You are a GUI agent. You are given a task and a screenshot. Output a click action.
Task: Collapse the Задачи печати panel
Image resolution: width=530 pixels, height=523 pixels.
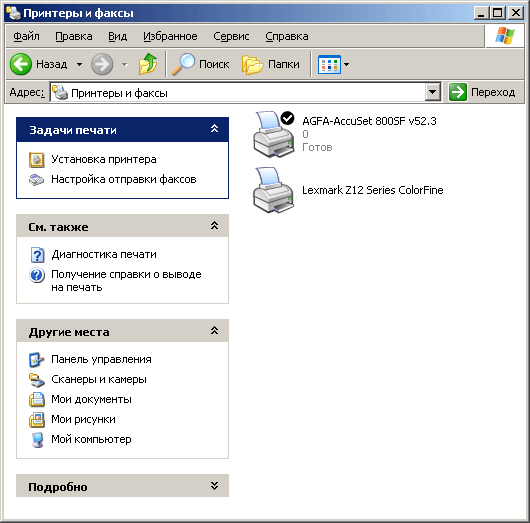point(214,129)
